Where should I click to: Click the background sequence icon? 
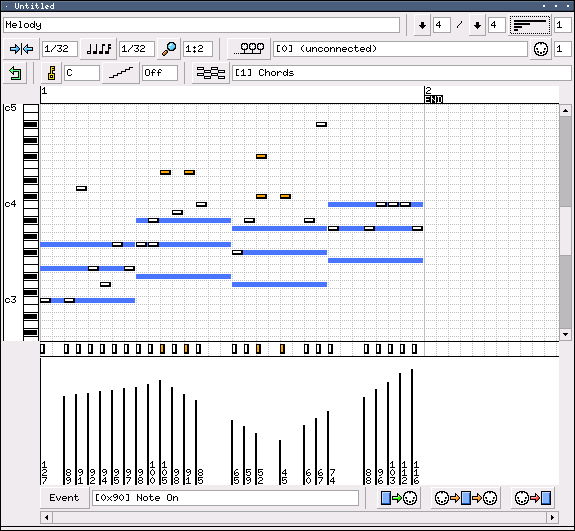click(x=210, y=73)
